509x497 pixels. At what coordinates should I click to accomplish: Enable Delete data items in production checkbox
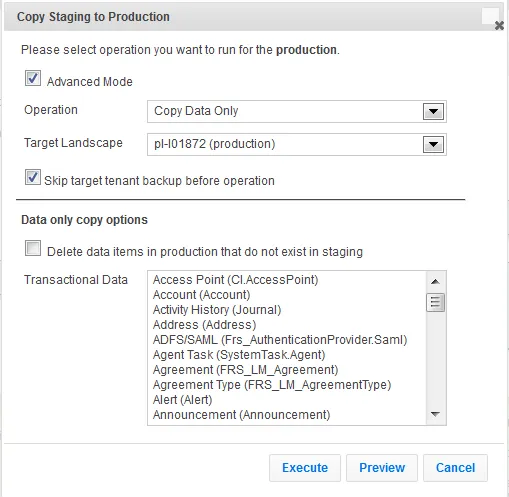click(33, 248)
